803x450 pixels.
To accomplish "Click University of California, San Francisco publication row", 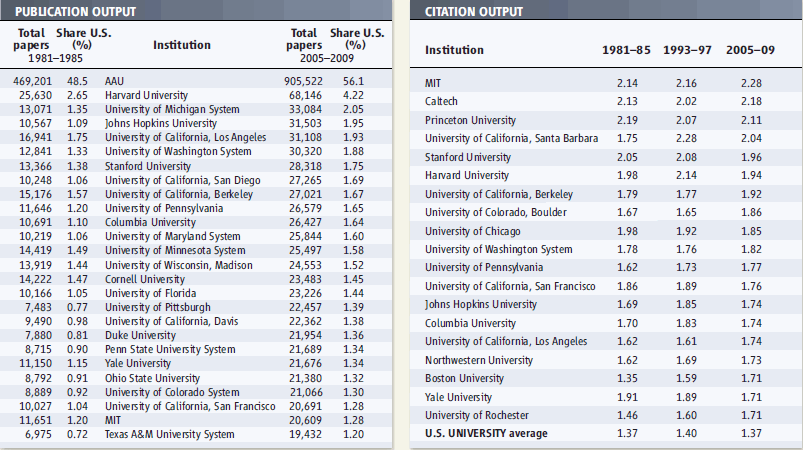I will point(190,406).
